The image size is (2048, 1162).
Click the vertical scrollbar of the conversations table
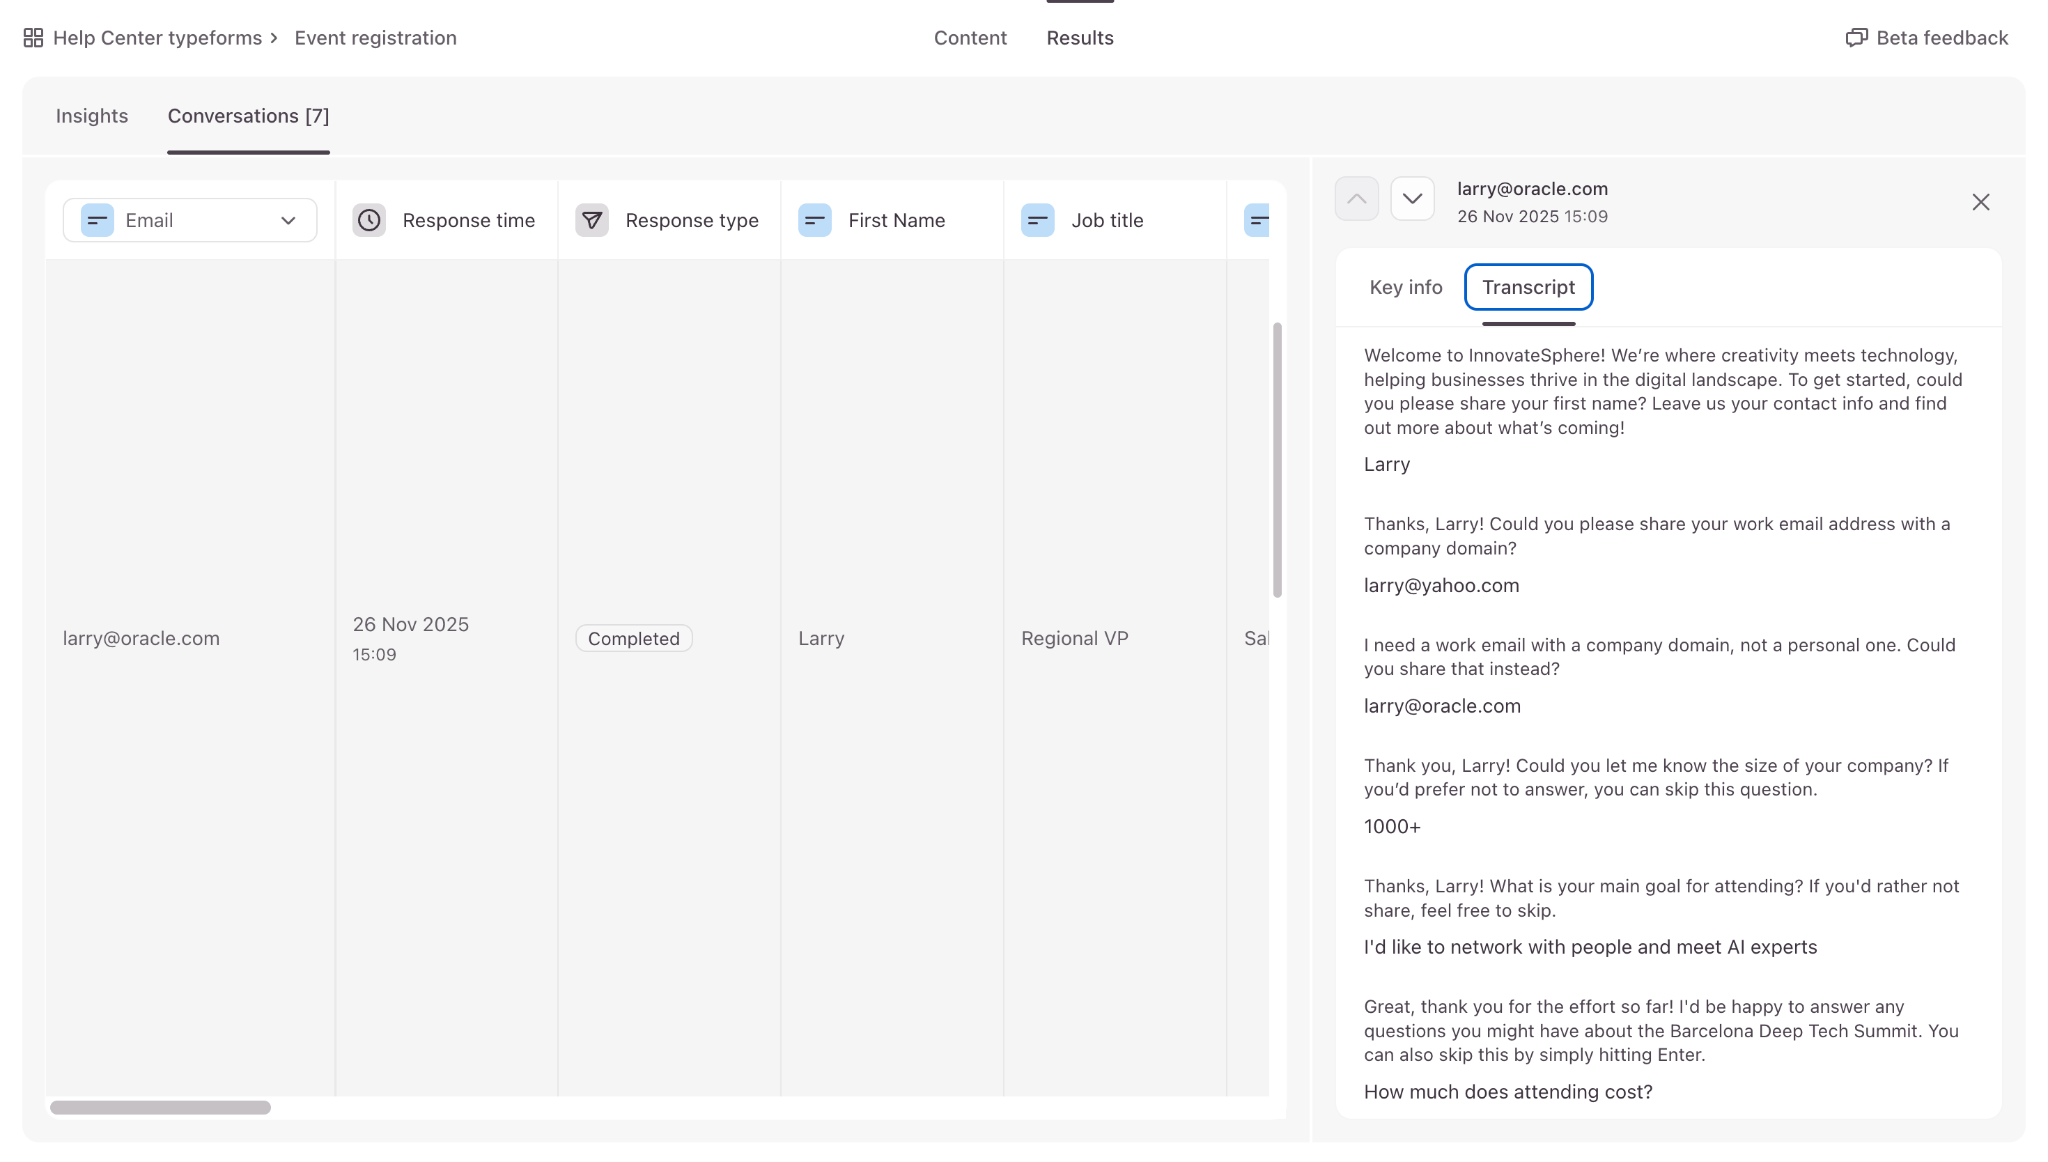click(1277, 460)
